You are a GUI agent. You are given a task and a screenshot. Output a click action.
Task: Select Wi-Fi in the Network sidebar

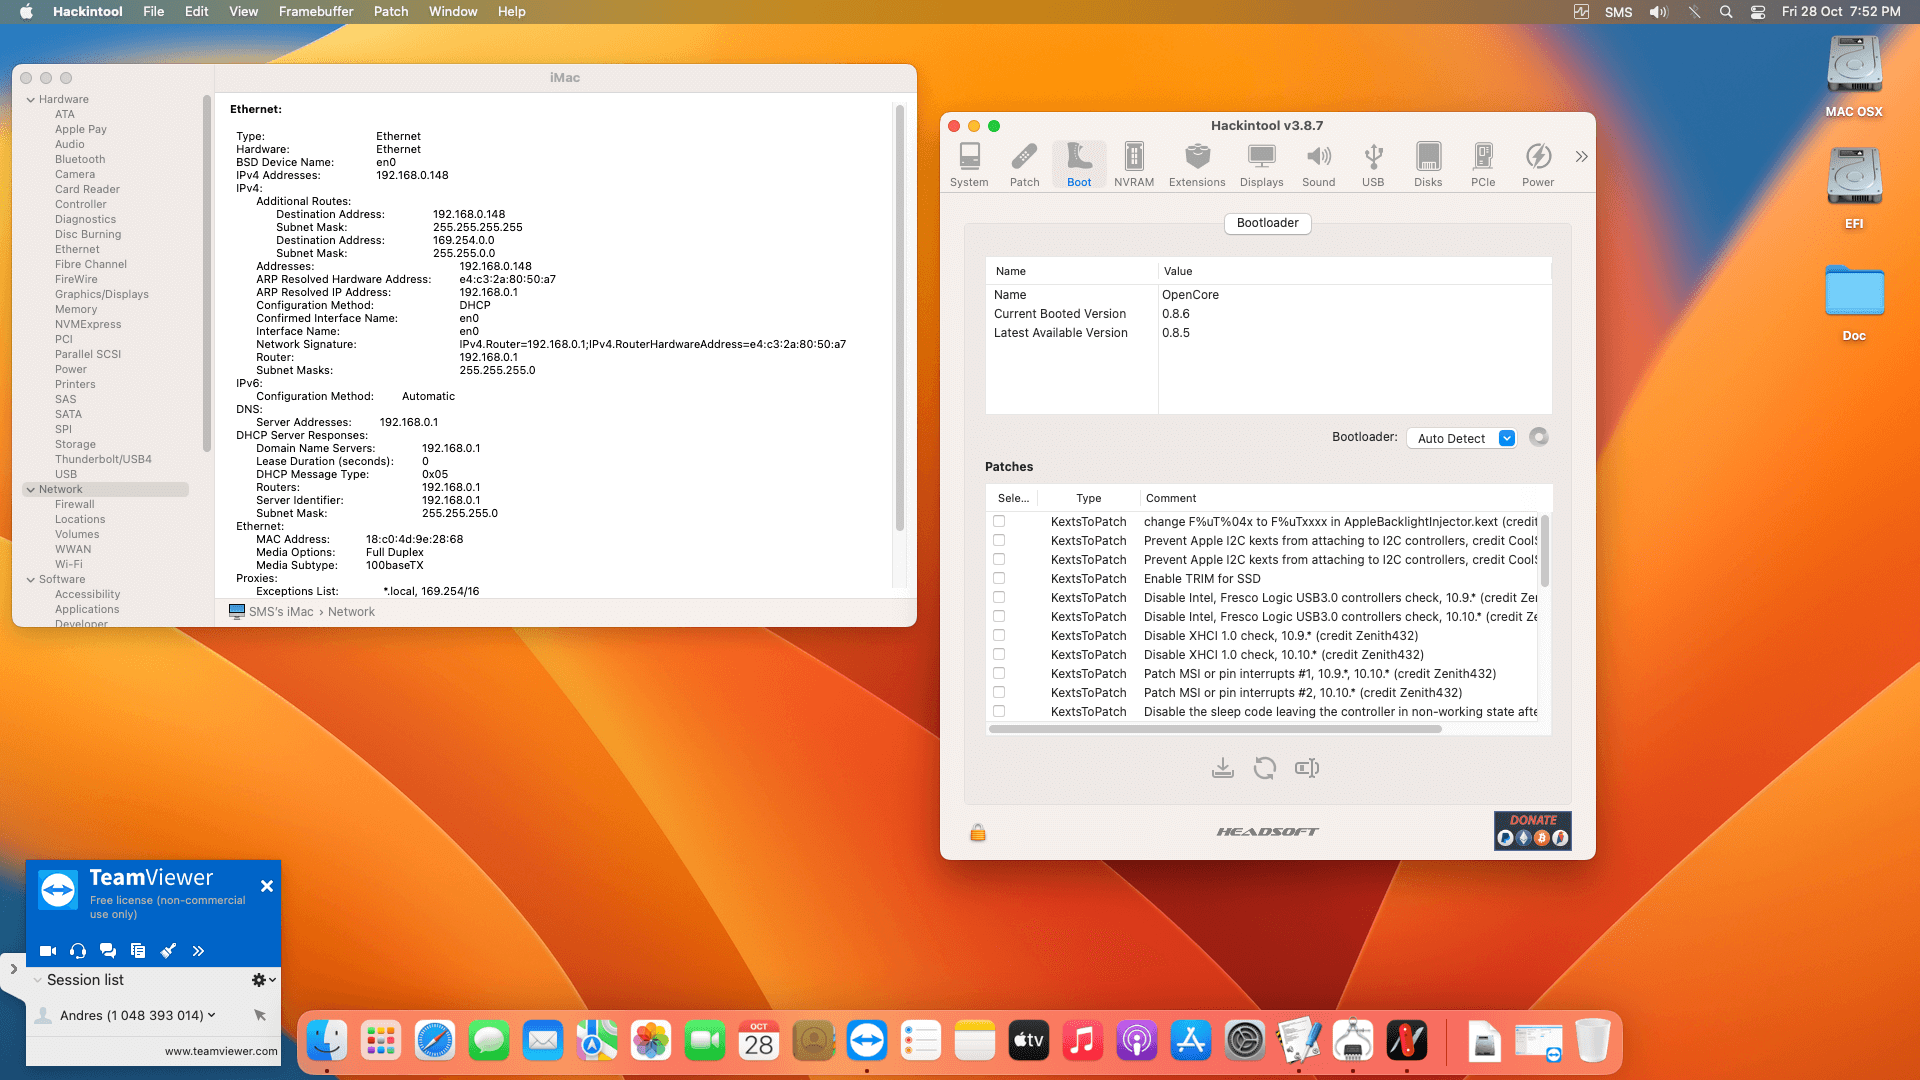tap(70, 564)
